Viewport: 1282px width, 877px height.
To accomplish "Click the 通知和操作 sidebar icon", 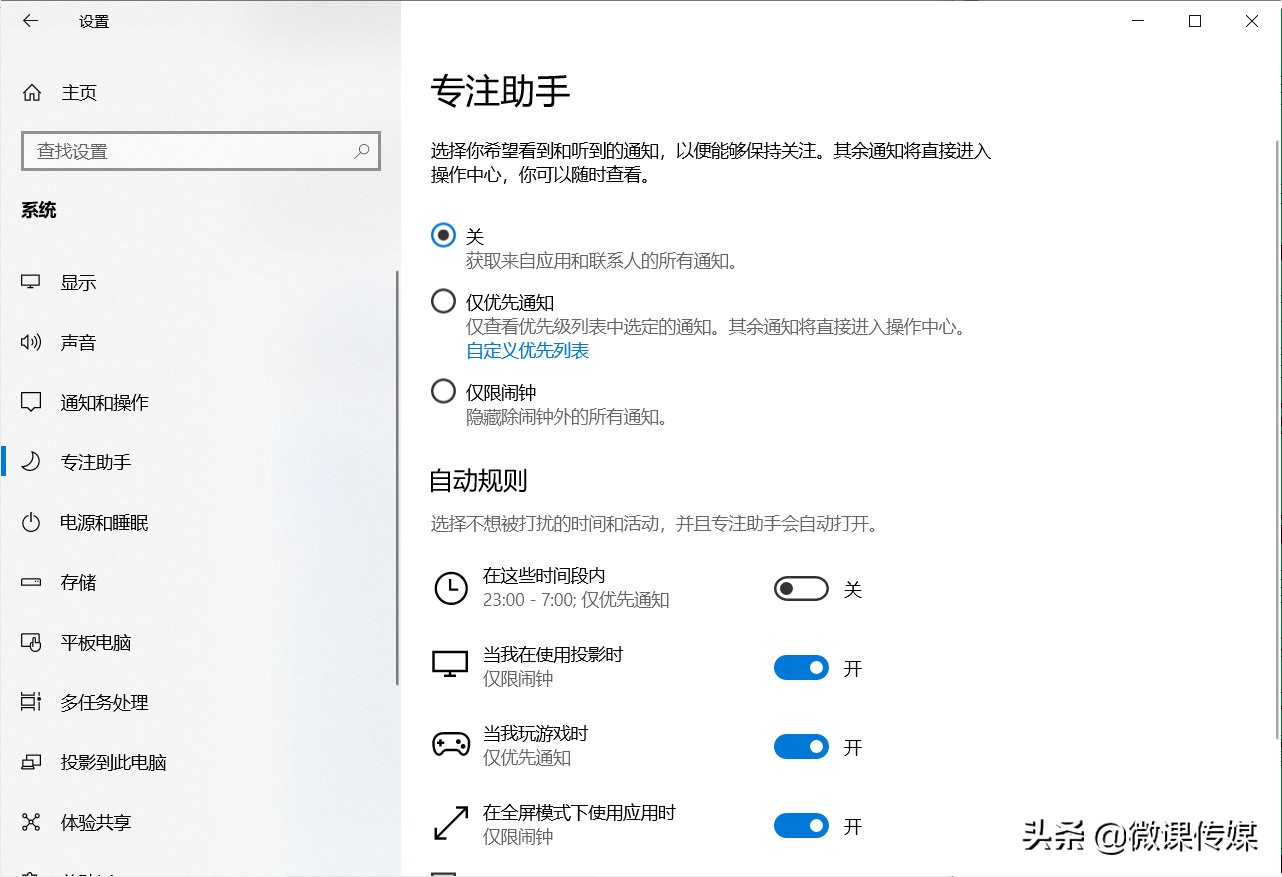I will (31, 402).
